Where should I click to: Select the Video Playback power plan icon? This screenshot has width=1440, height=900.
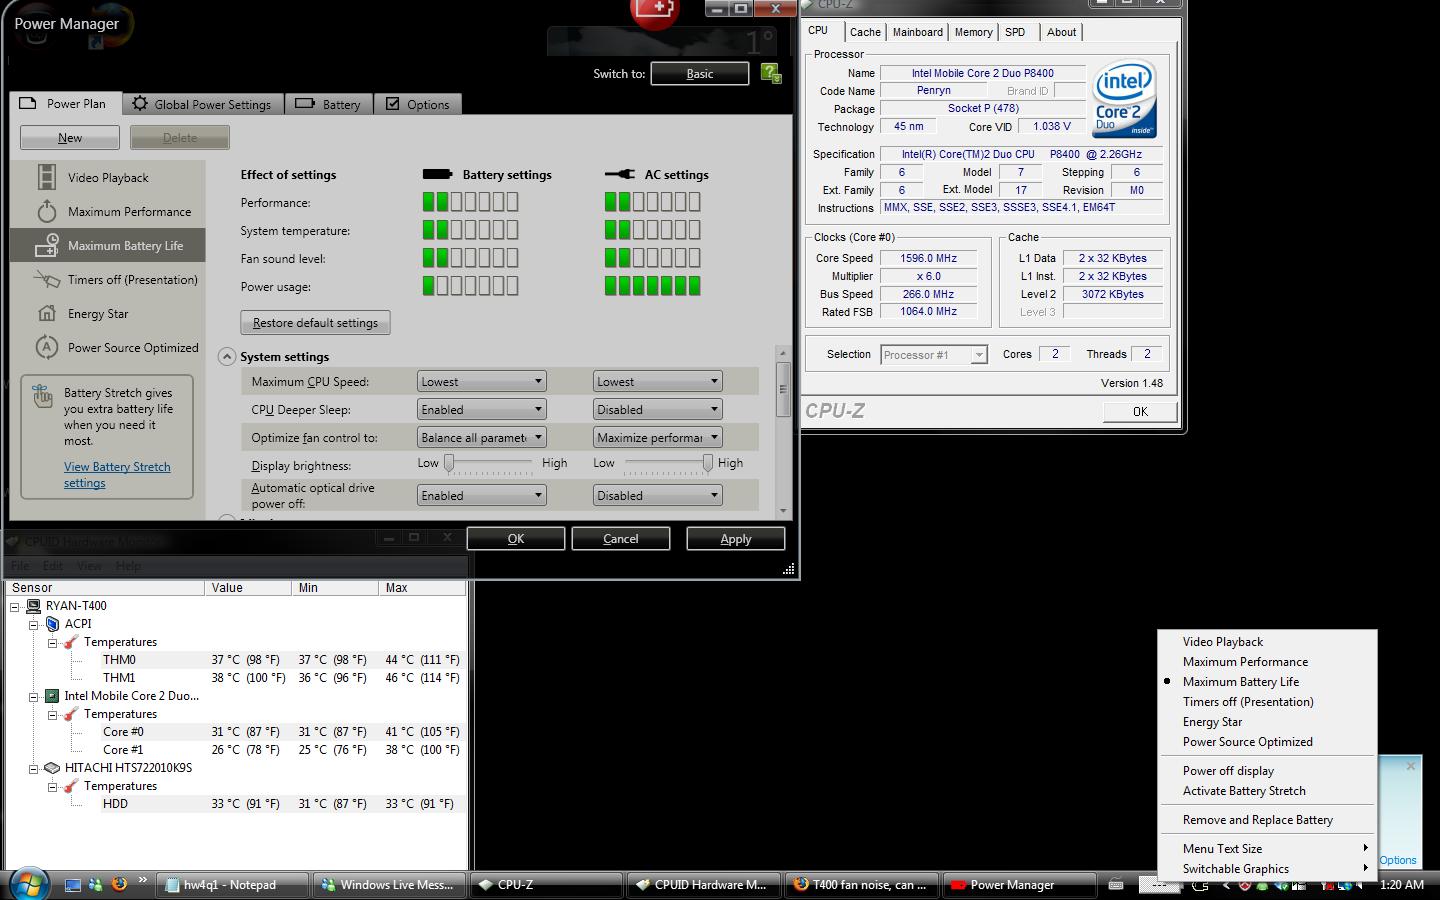[47, 177]
